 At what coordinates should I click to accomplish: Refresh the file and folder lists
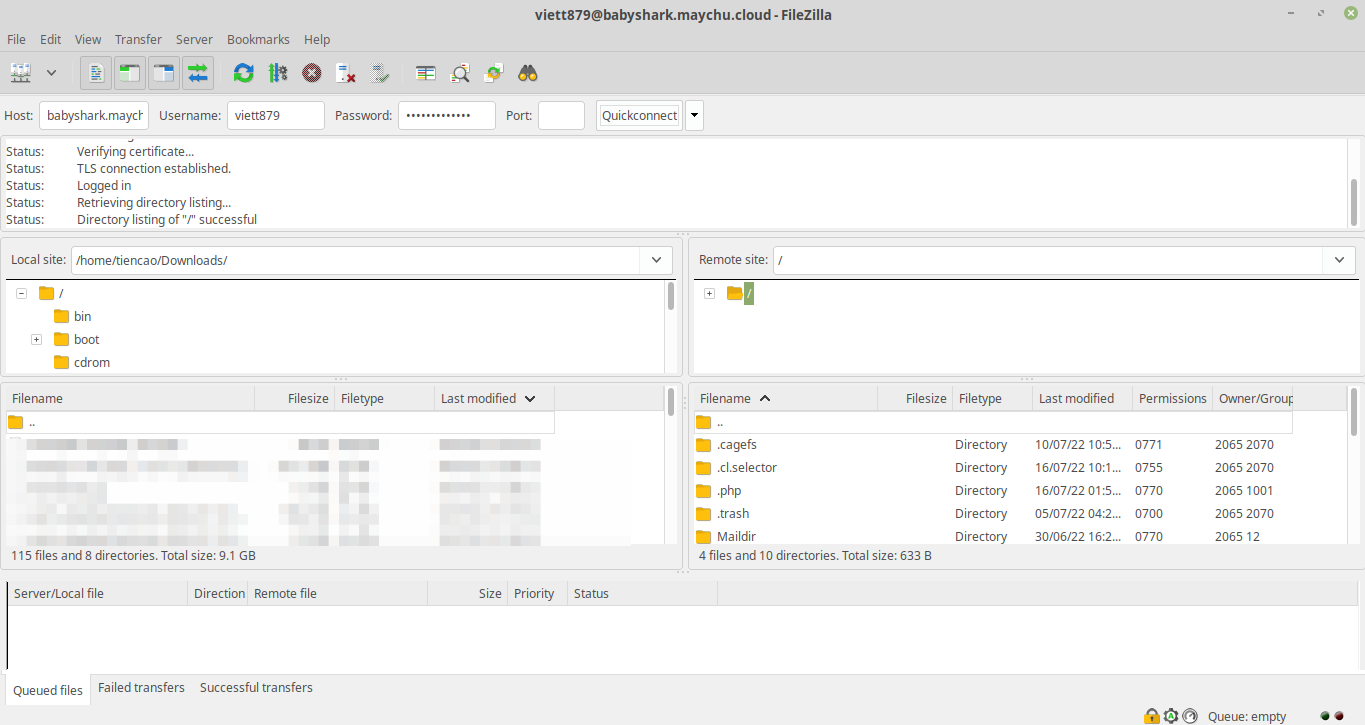(x=243, y=73)
